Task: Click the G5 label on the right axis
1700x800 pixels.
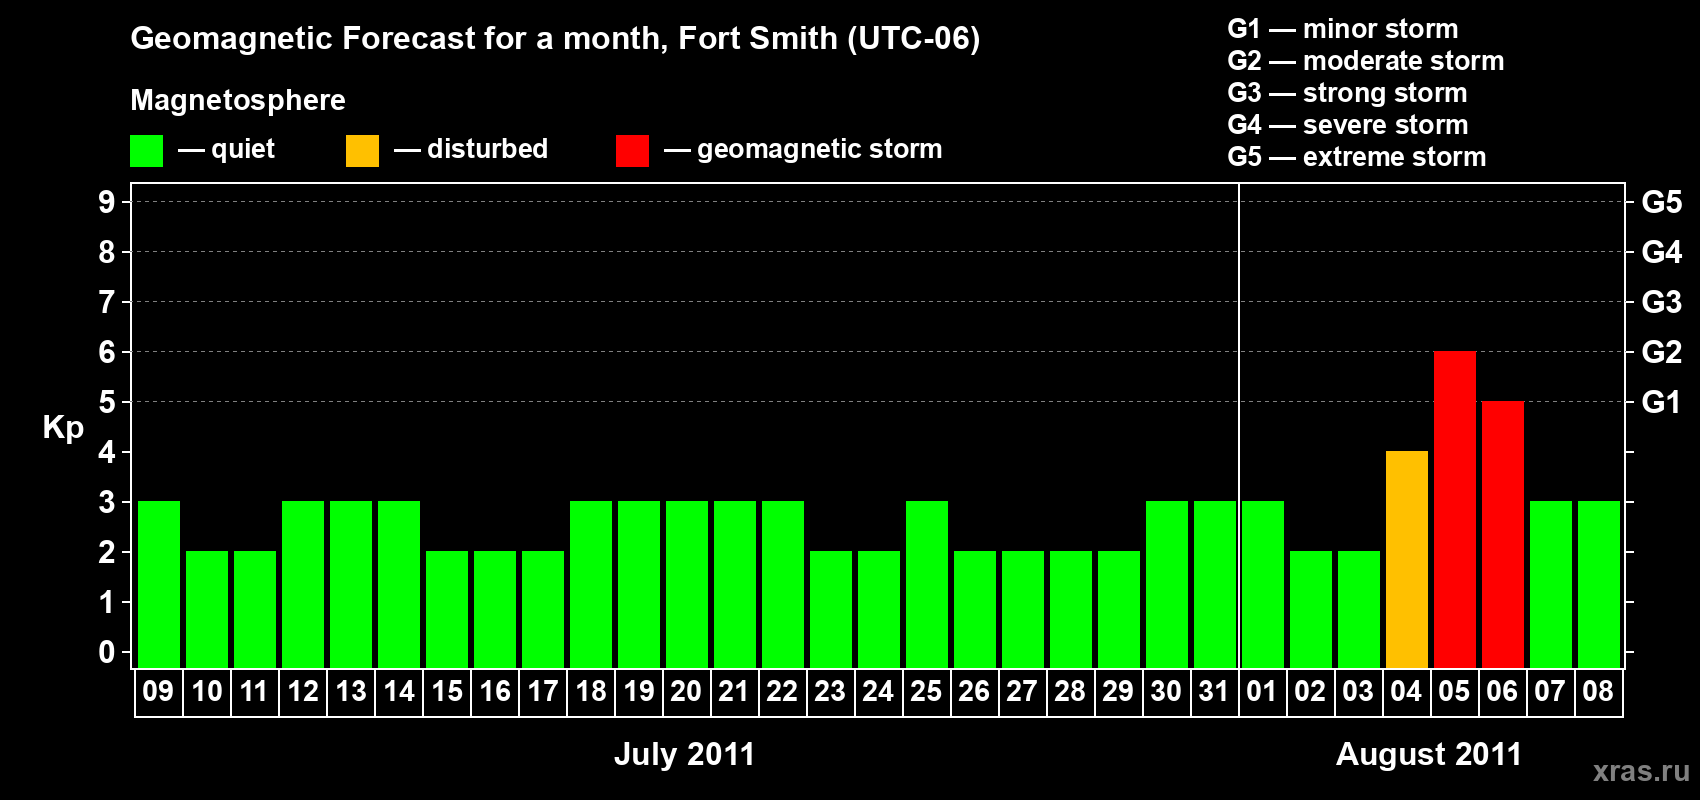Action: tap(1661, 202)
